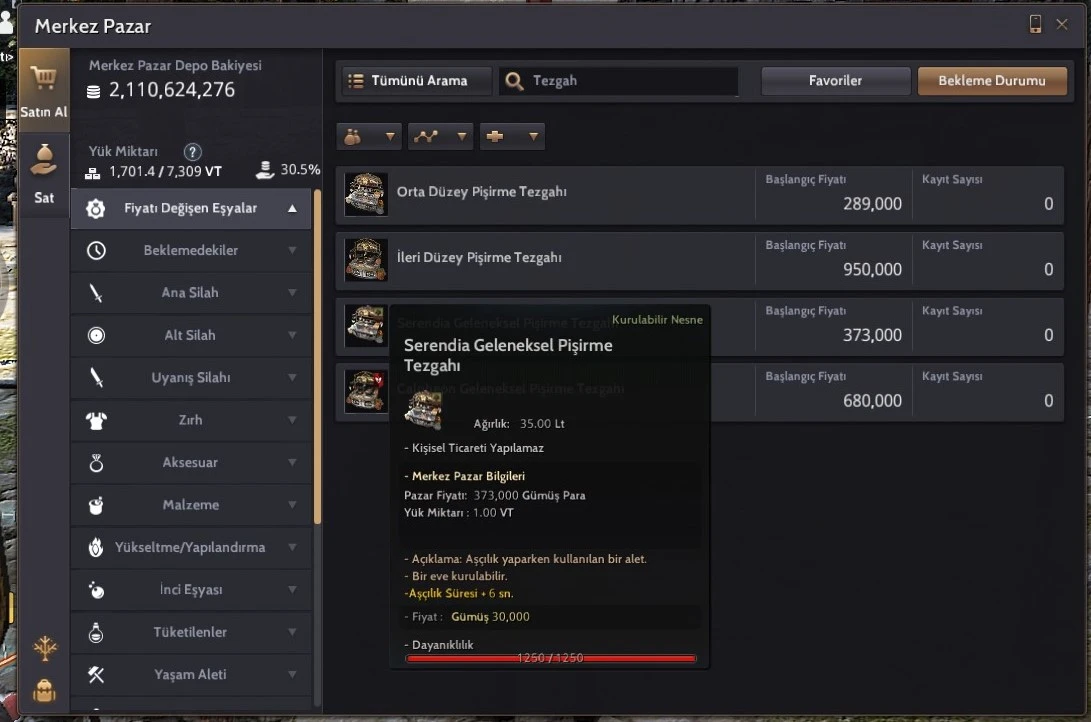The width and height of the screenshot is (1091, 722).
Task: Click the tree icon in the sidebar bottom
Action: coord(45,648)
